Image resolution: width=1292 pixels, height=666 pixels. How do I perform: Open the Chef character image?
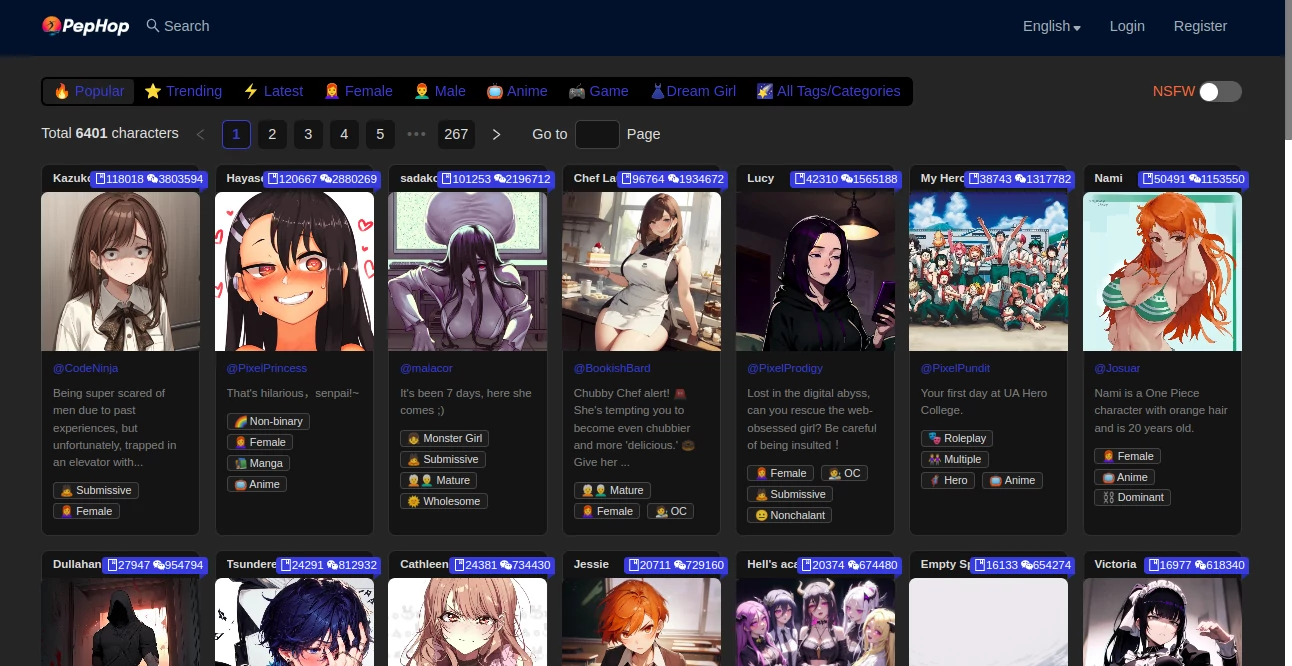tap(641, 271)
